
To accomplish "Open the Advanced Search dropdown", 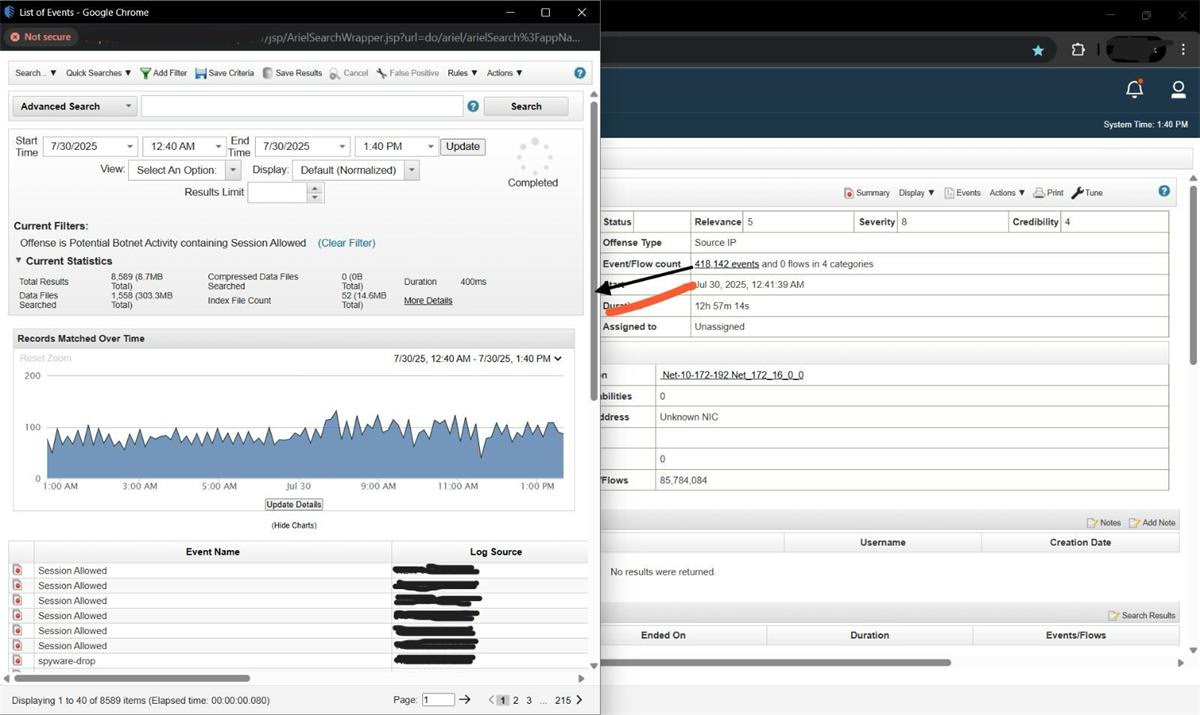I will [x=74, y=106].
